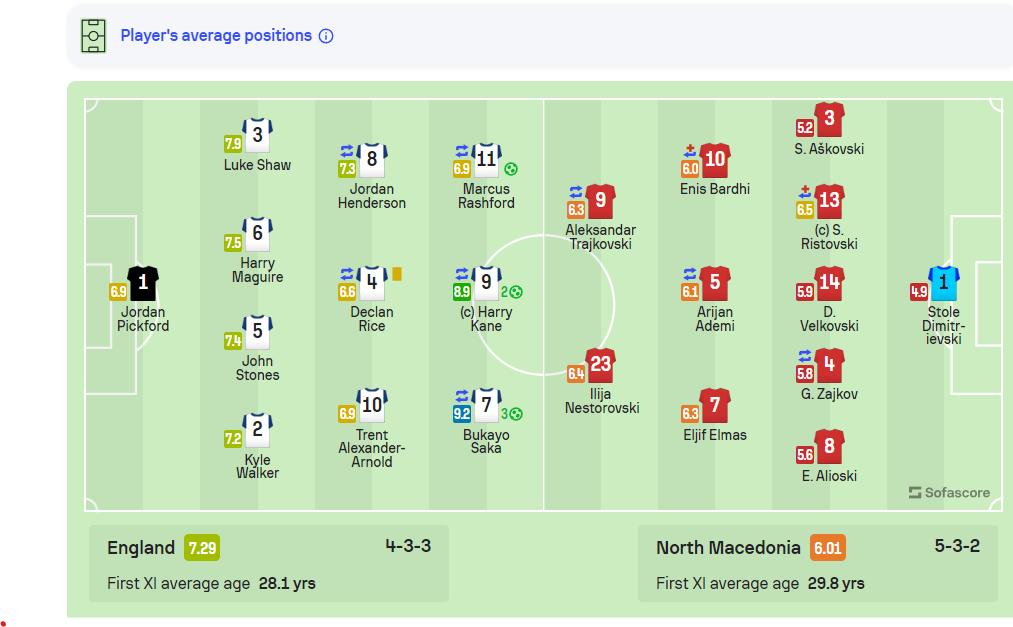Click the goal icon next to Marcus Rashford

tap(511, 169)
